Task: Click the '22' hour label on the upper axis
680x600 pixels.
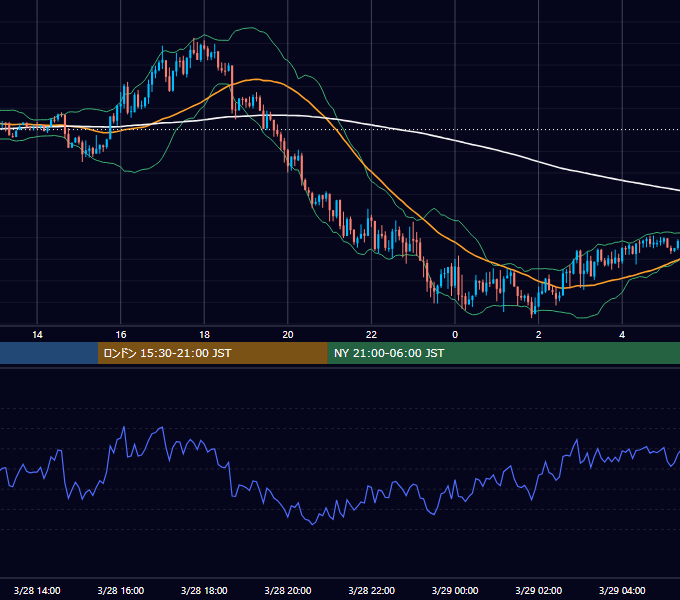Action: 371,335
